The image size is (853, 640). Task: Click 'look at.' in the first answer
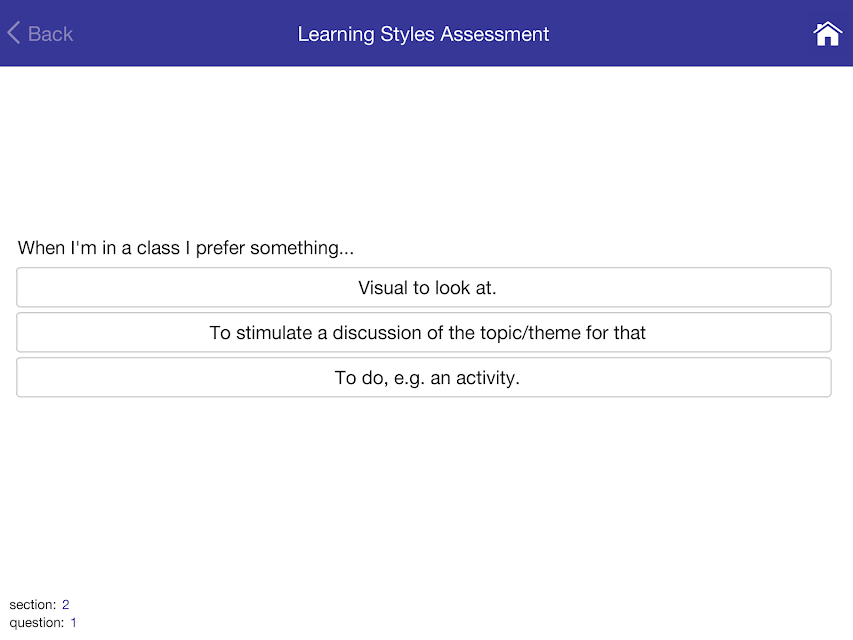(x=466, y=287)
